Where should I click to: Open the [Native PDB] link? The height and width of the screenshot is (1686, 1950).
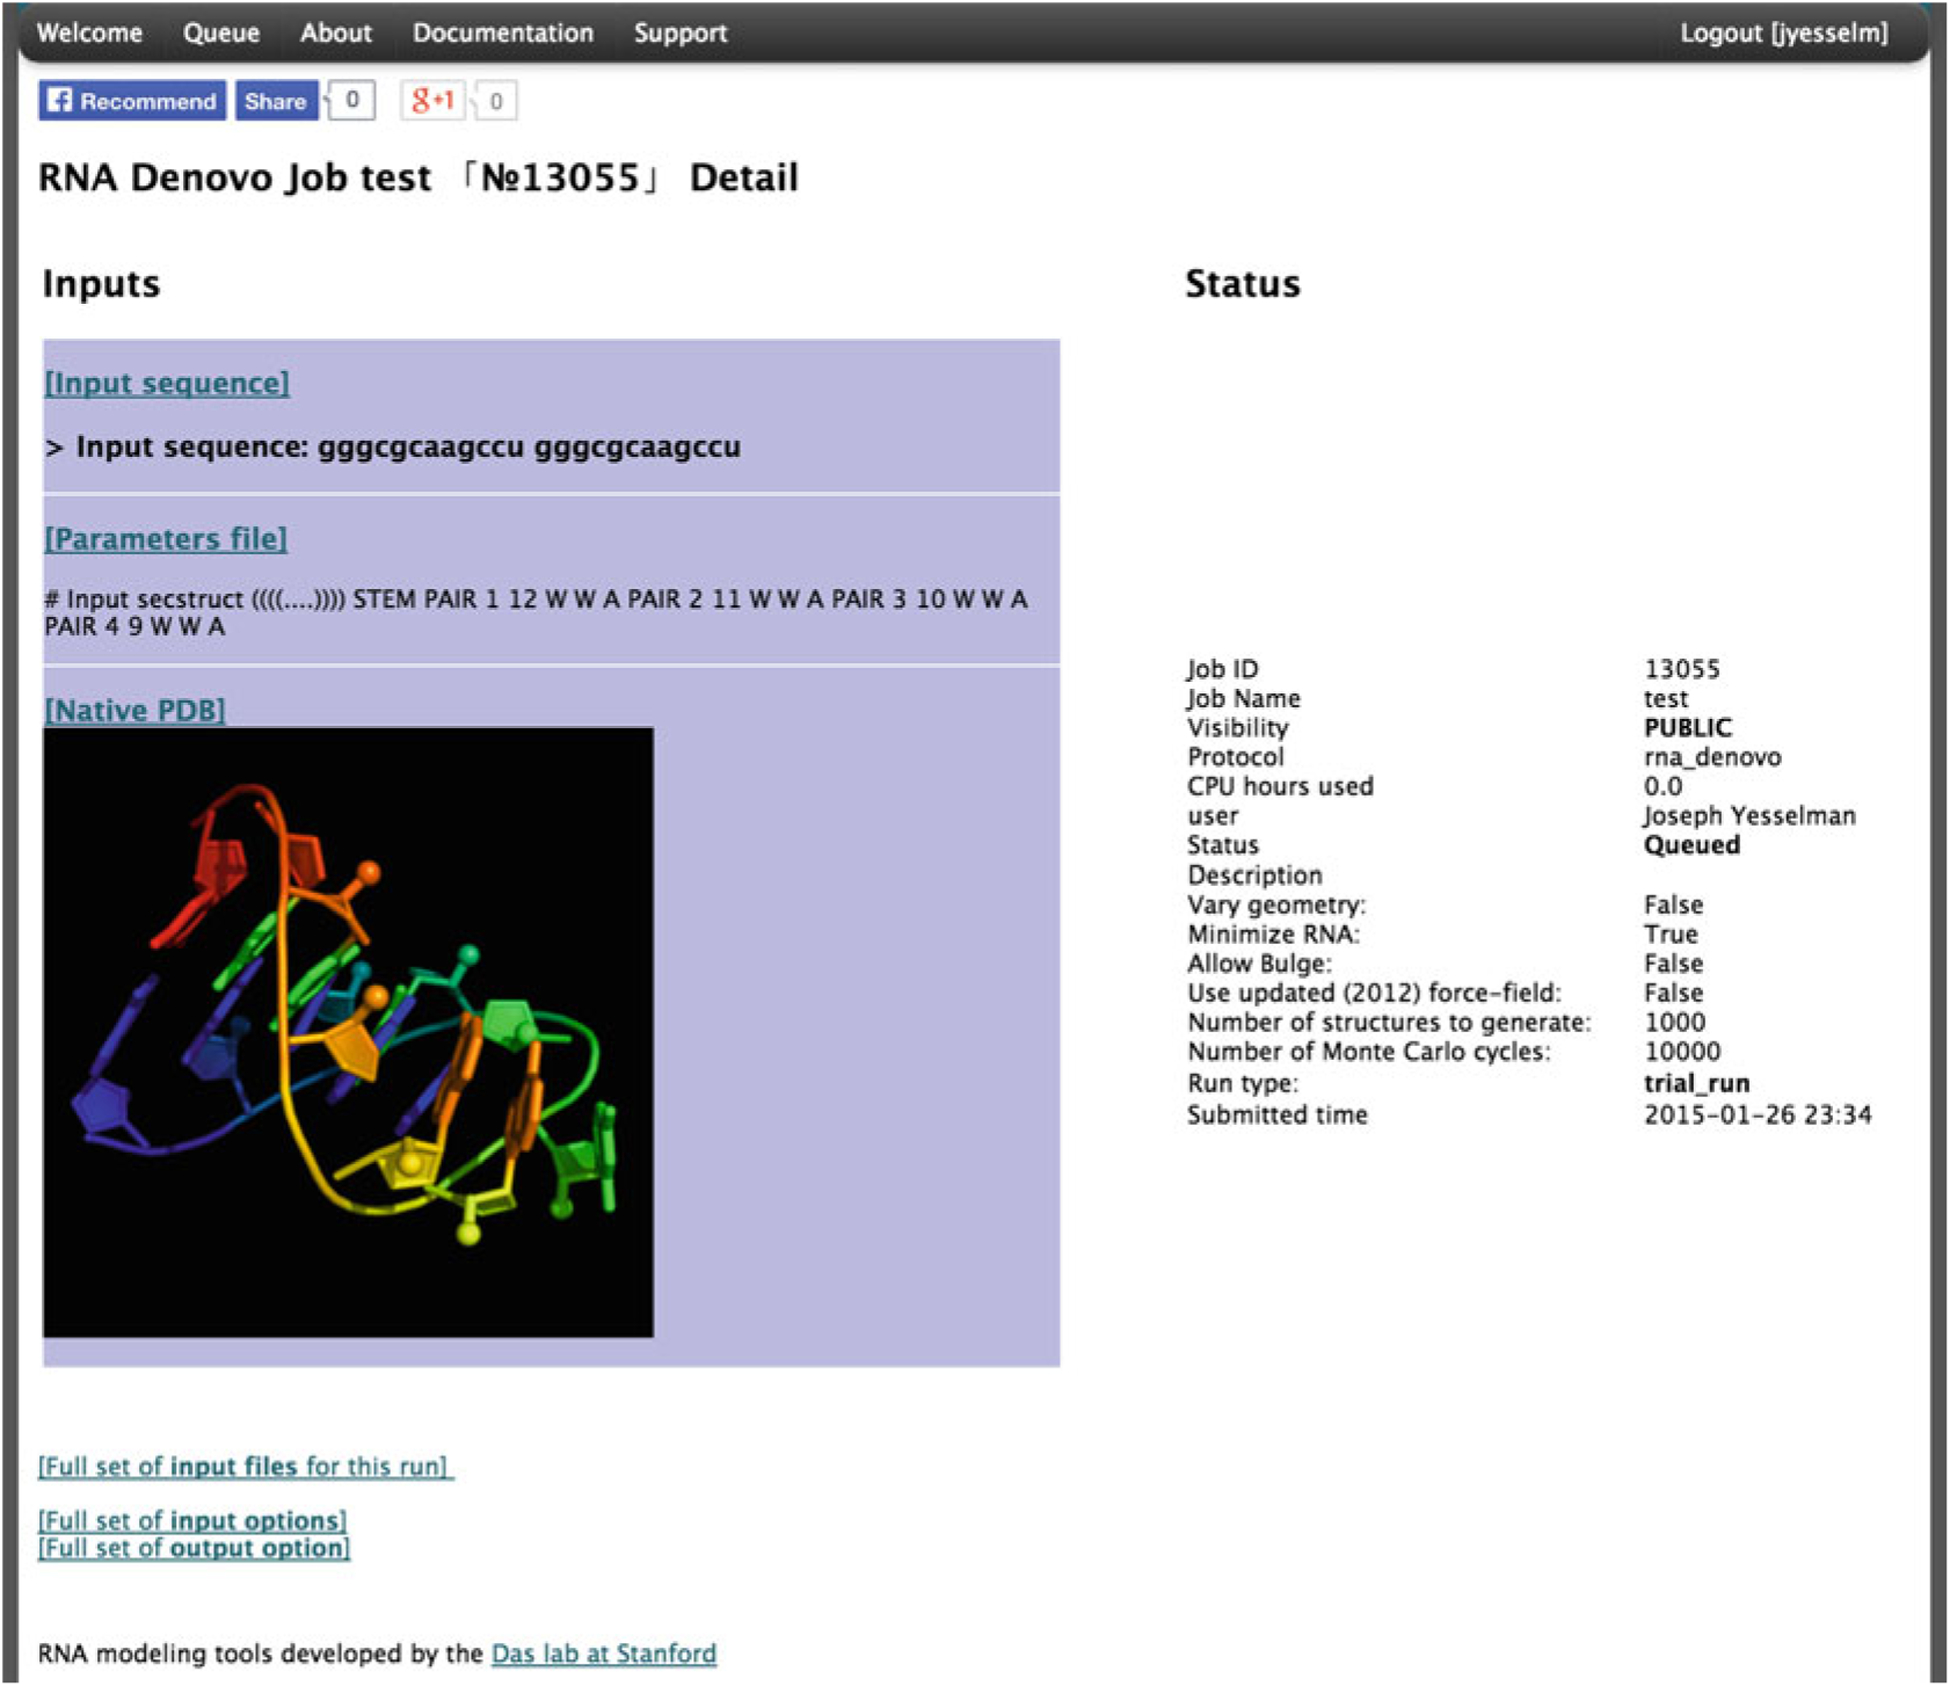tap(135, 710)
